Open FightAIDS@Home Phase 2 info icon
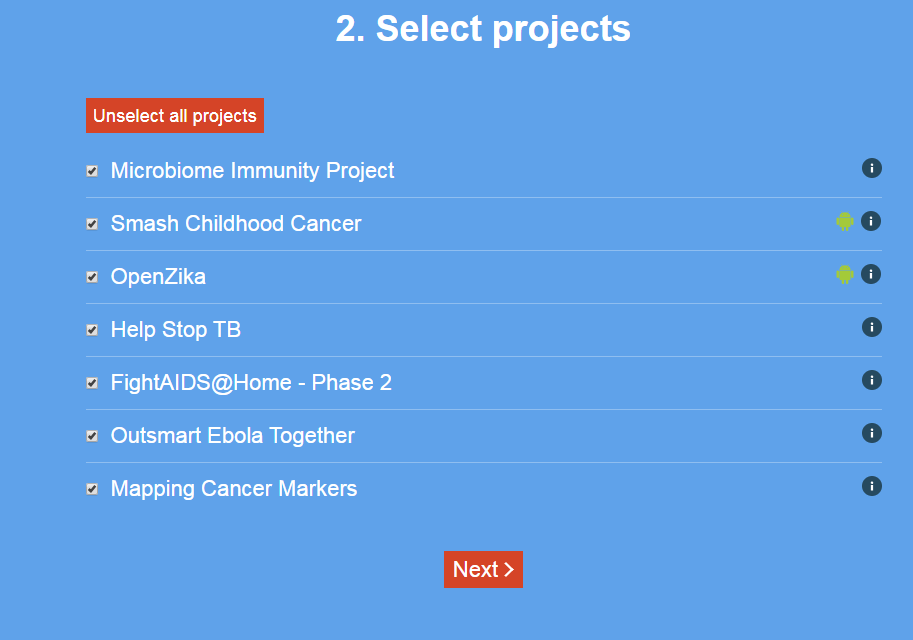 [x=871, y=380]
